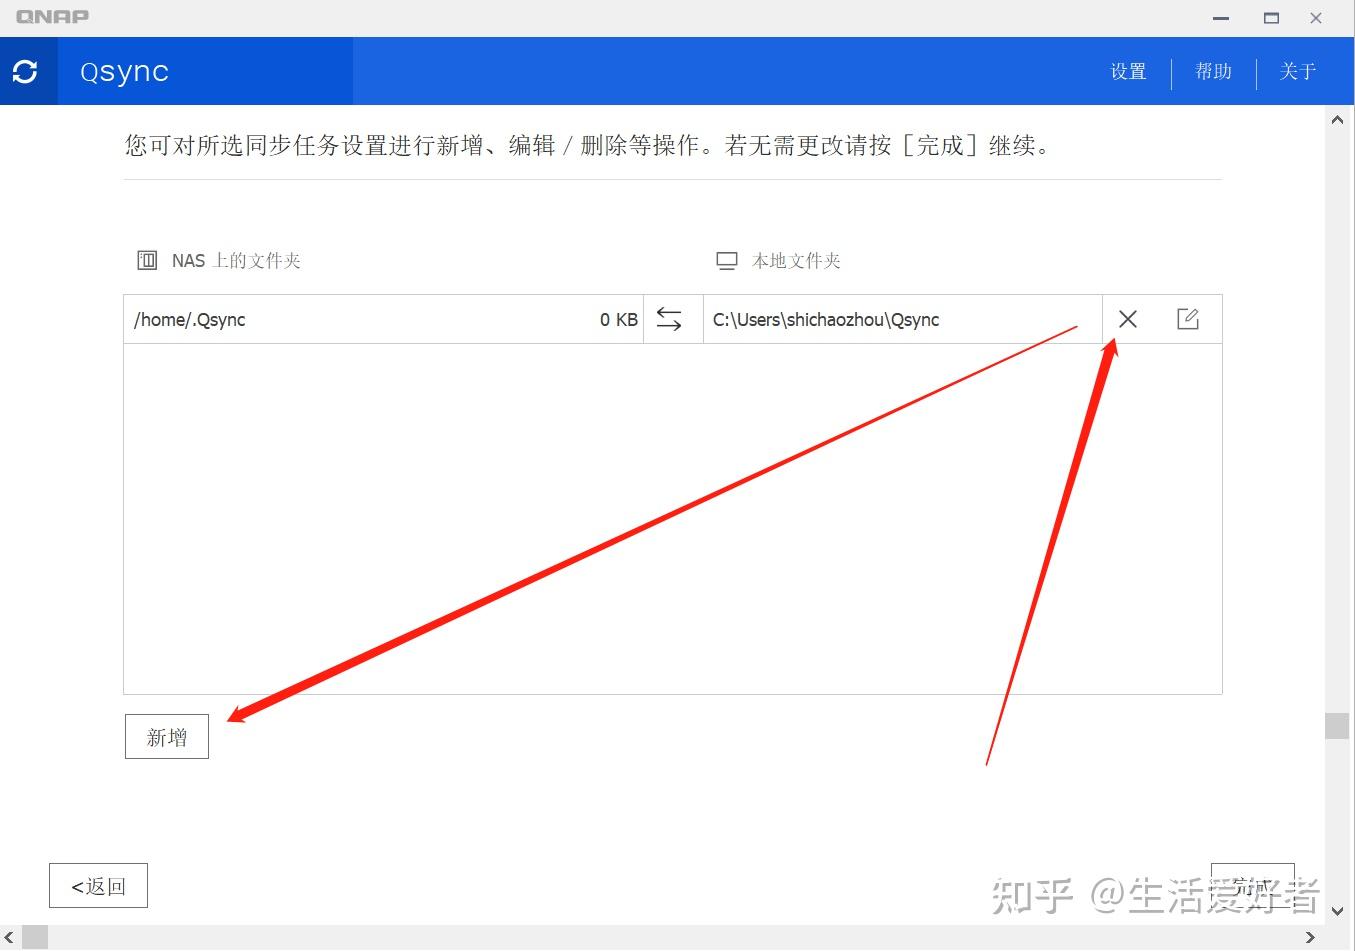Open the 关于 about menu
The height and width of the screenshot is (951, 1355).
1297,71
